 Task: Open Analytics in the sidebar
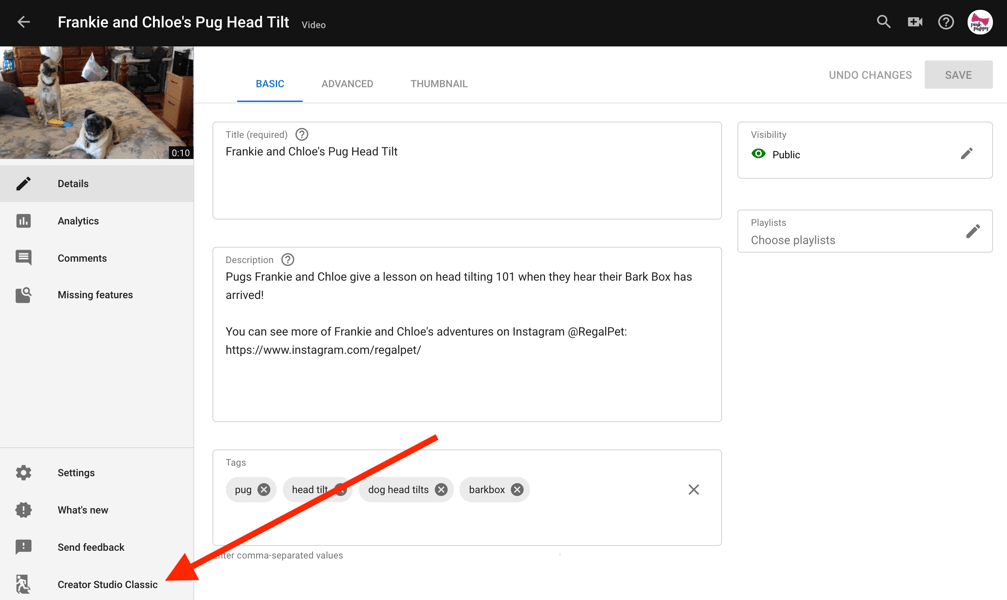(96, 221)
